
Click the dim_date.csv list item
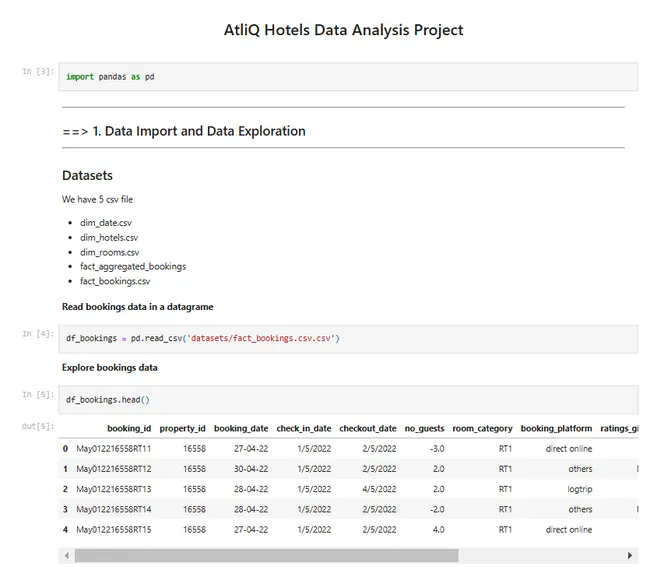[106, 223]
